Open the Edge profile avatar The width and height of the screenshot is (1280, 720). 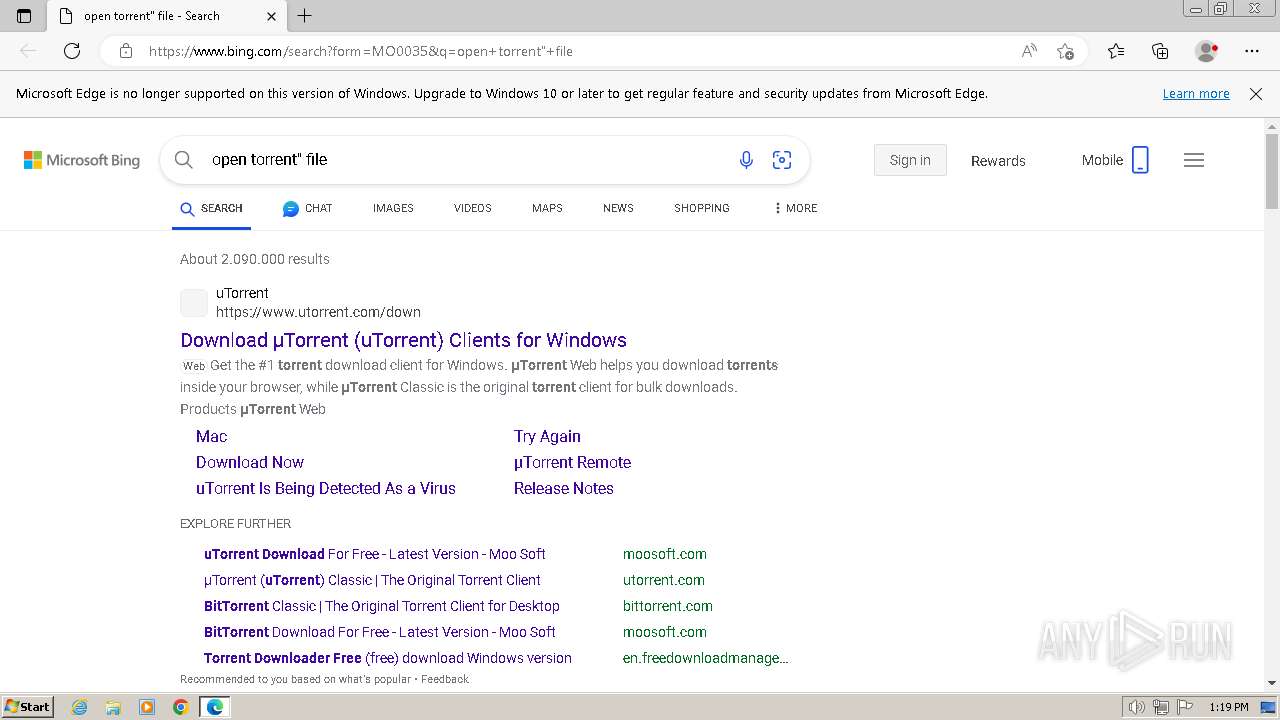(x=1207, y=51)
